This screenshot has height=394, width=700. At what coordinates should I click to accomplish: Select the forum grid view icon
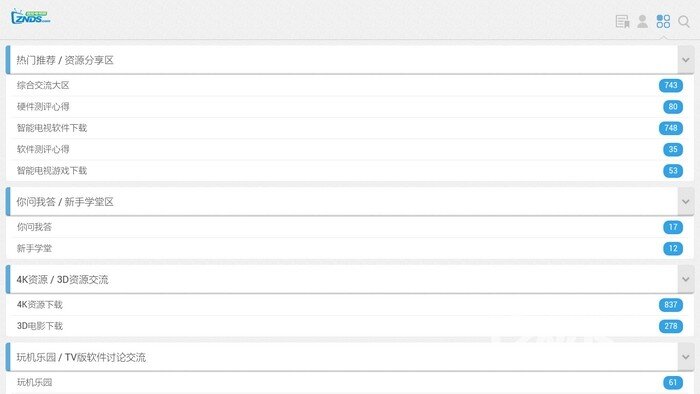coord(663,21)
